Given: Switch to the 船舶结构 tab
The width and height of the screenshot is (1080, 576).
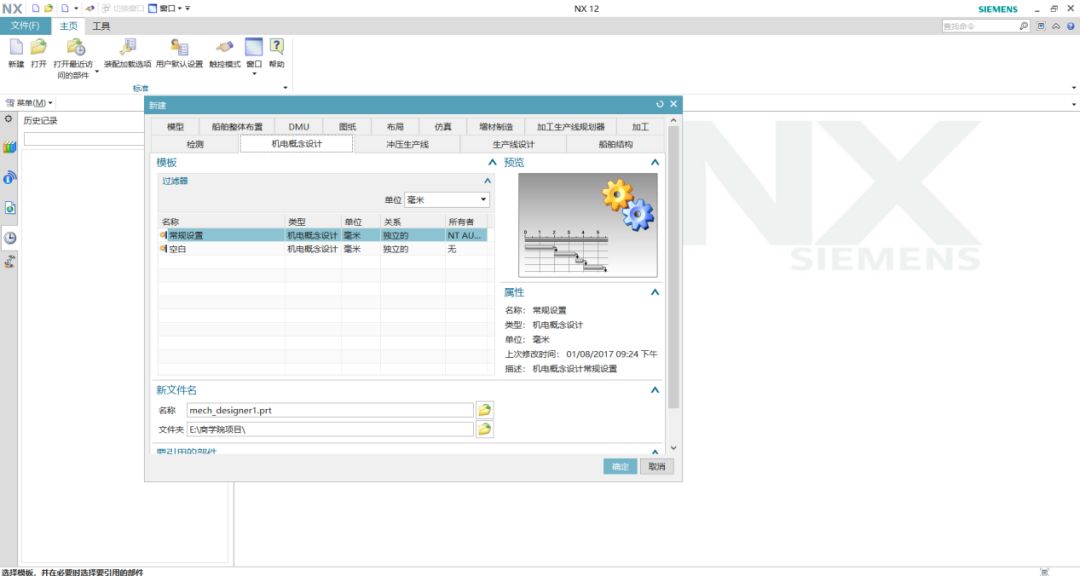Looking at the screenshot, I should [616, 144].
